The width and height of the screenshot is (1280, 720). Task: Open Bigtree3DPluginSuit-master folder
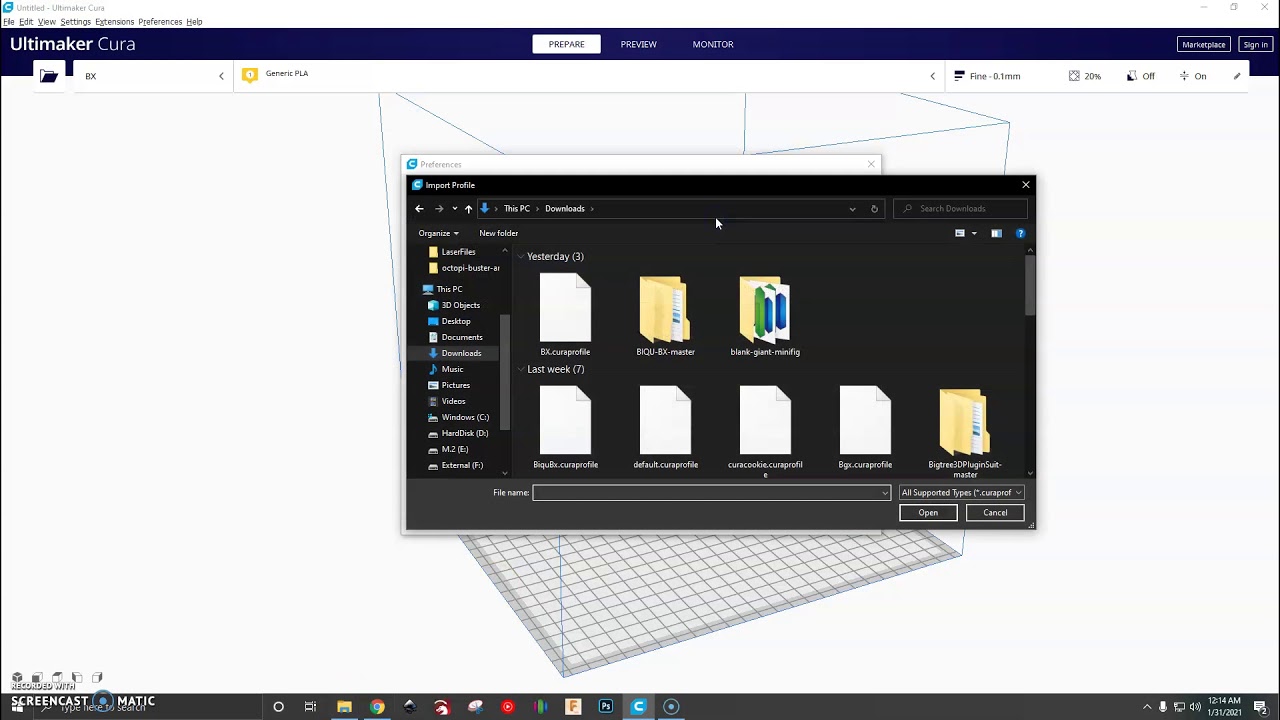(x=965, y=432)
